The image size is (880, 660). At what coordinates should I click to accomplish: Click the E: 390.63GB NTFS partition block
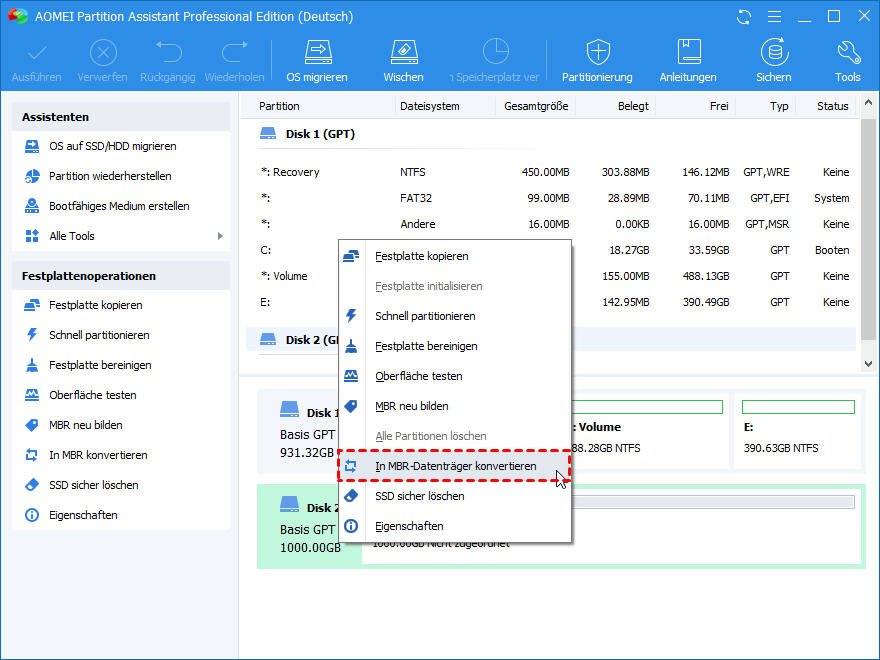click(x=798, y=430)
